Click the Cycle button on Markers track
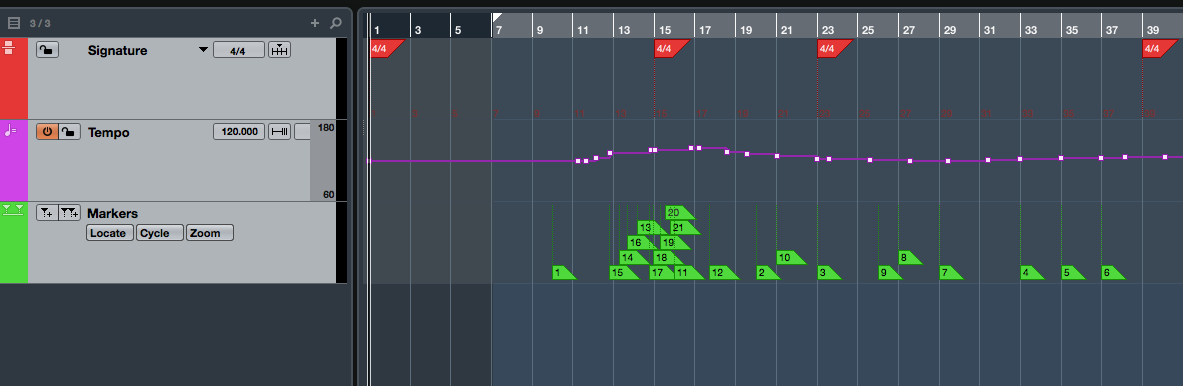The width and height of the screenshot is (1183, 386). (159, 233)
